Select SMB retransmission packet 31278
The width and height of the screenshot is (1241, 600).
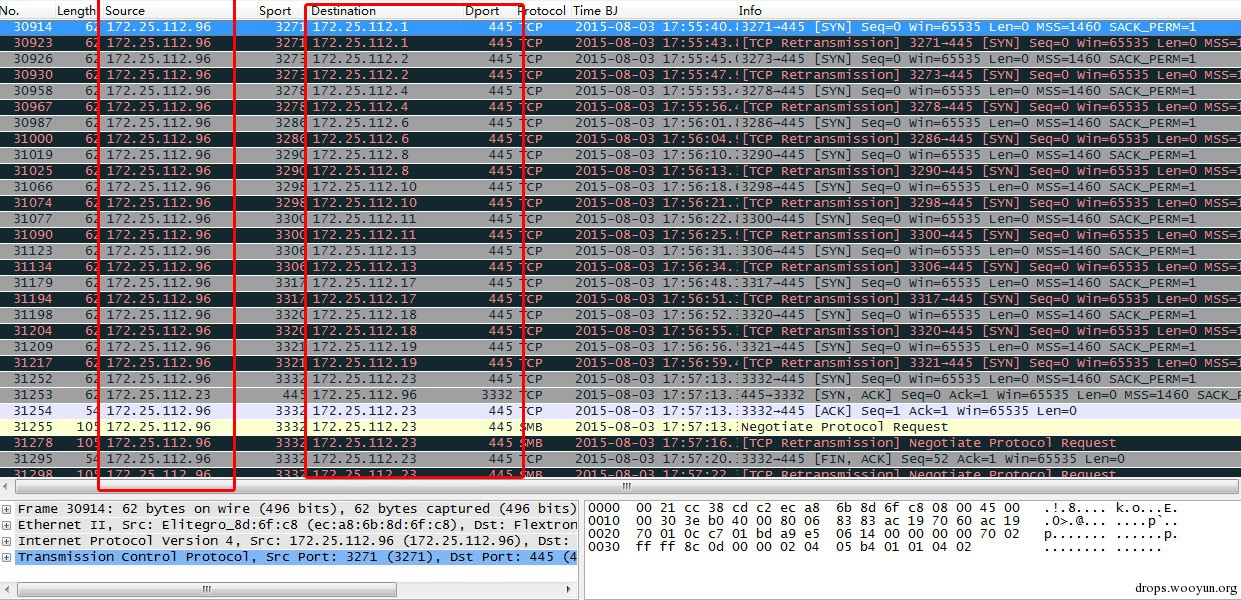(x=620, y=443)
